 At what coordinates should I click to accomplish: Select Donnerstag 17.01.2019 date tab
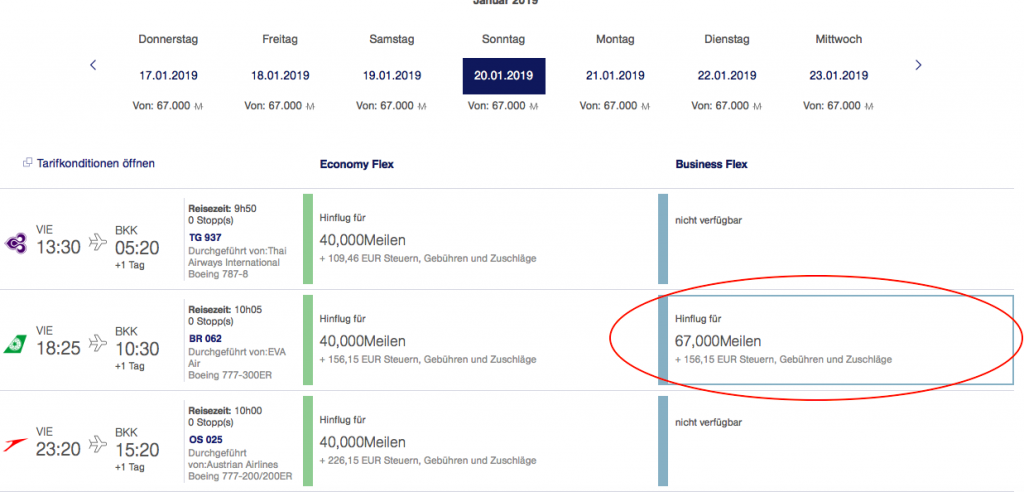tap(168, 75)
